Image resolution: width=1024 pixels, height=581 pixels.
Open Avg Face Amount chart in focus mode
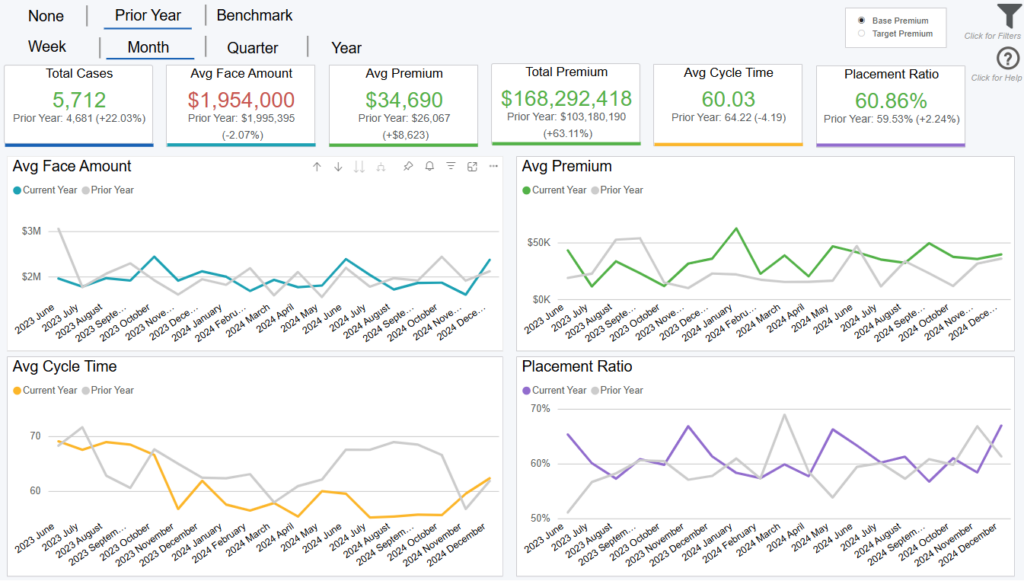tap(472, 167)
